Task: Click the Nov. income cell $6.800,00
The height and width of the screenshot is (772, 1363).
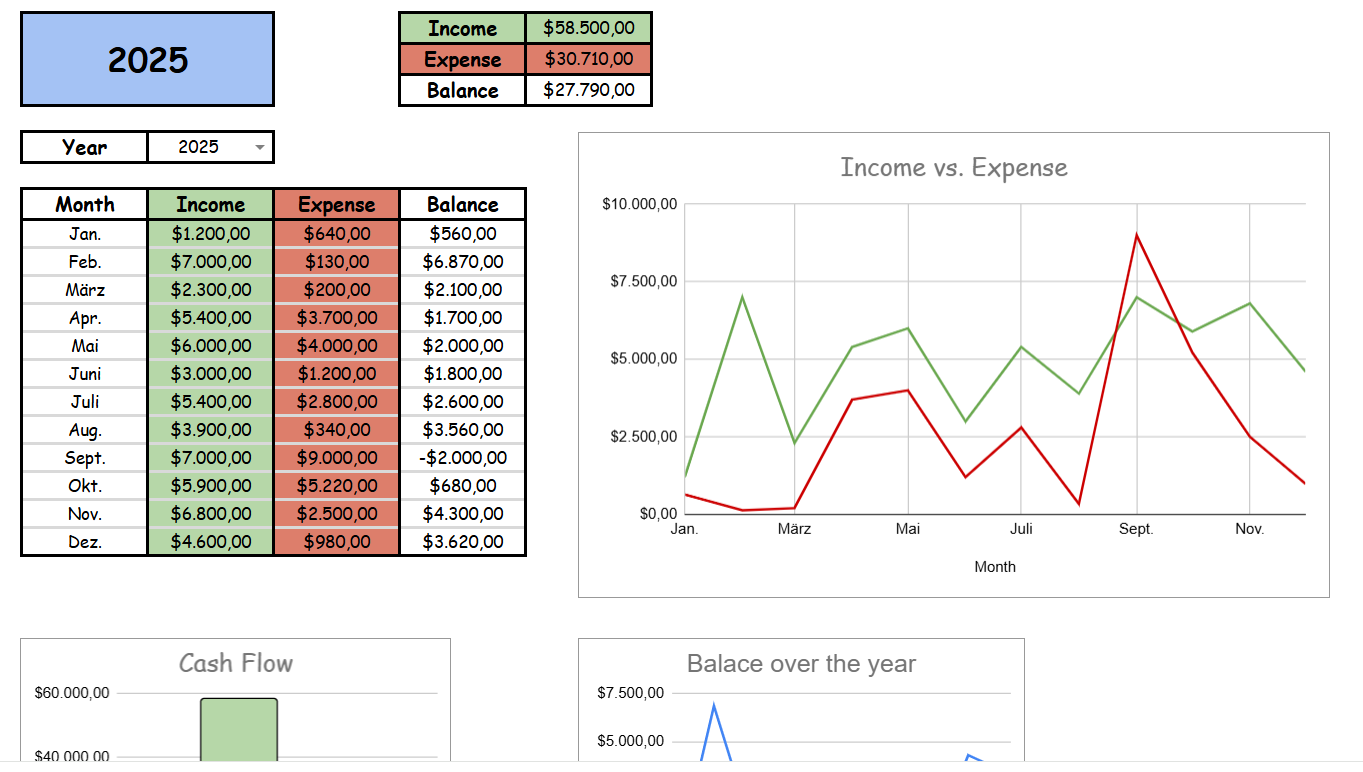Action: click(210, 514)
